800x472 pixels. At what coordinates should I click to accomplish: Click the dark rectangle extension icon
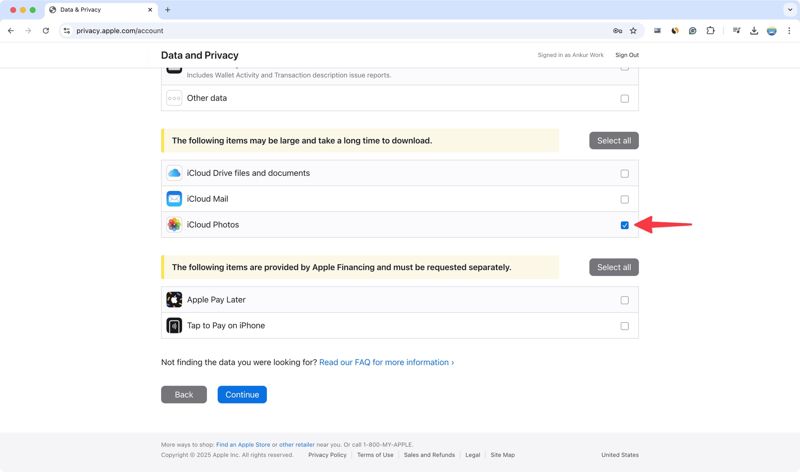click(657, 31)
